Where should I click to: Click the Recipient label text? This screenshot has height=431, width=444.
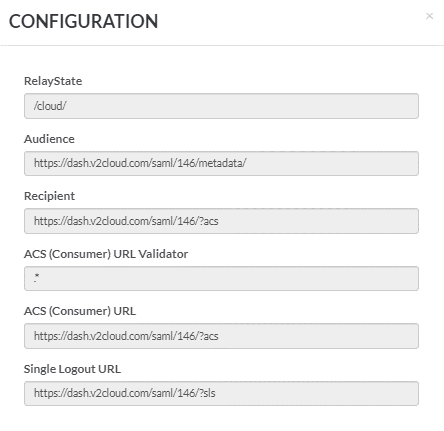coord(49,196)
